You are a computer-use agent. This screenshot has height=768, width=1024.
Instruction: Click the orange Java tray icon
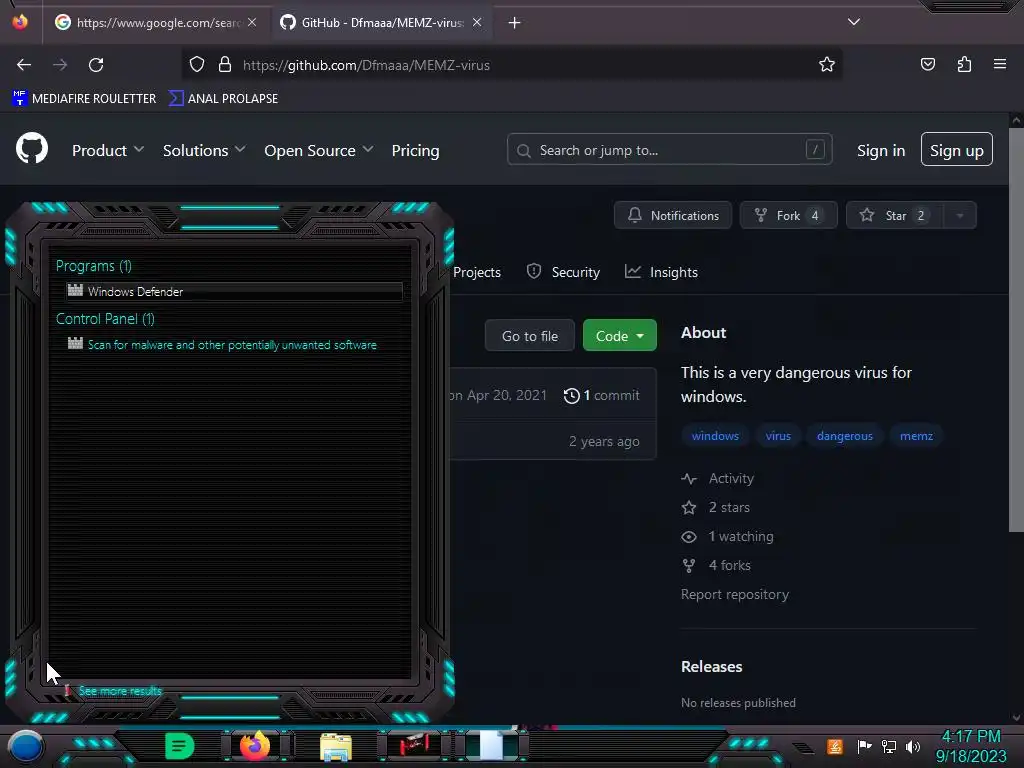[x=835, y=746]
